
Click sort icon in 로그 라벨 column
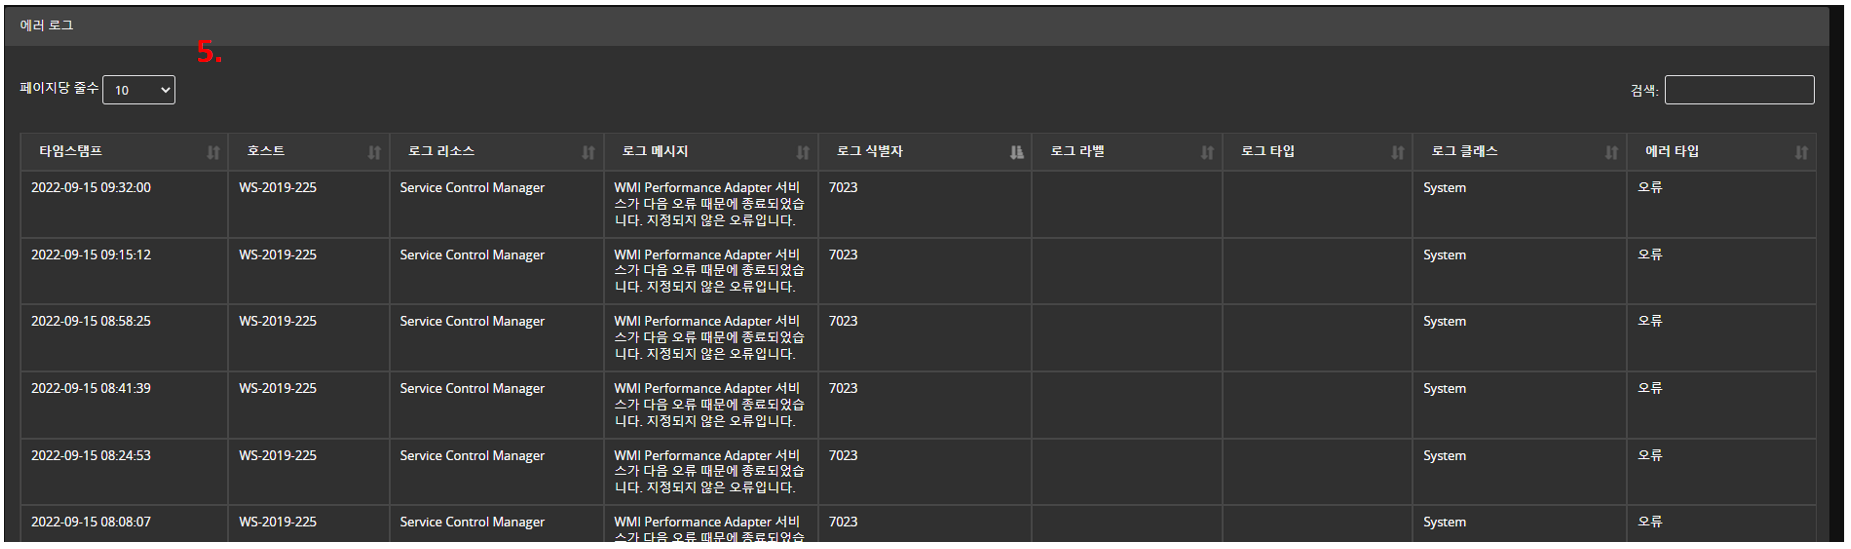click(x=1207, y=153)
